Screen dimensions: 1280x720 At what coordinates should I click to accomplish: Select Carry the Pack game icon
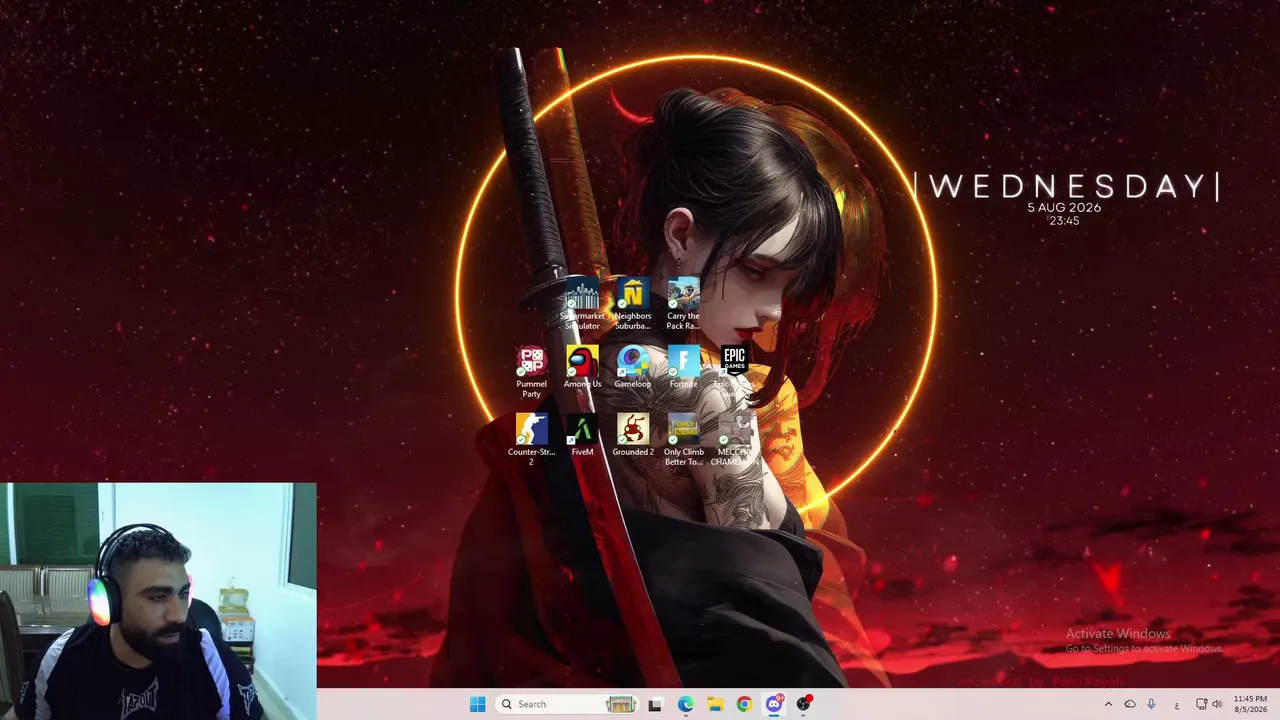click(x=683, y=305)
